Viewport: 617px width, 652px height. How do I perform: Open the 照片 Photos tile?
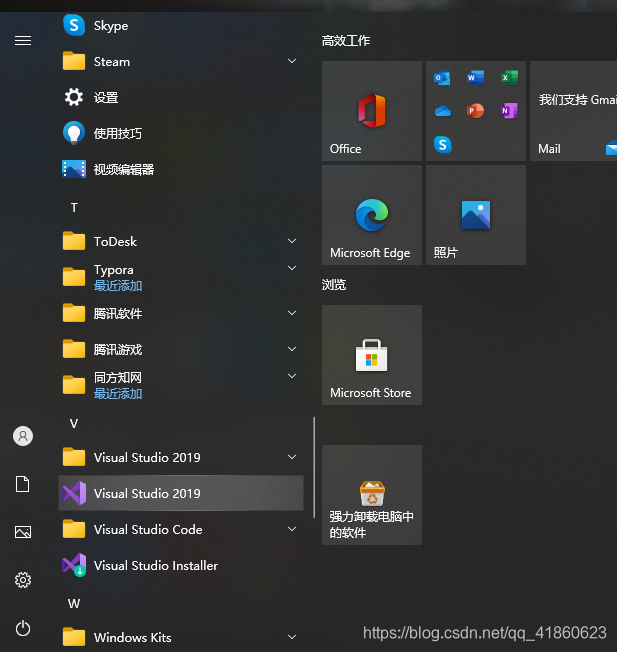[476, 215]
